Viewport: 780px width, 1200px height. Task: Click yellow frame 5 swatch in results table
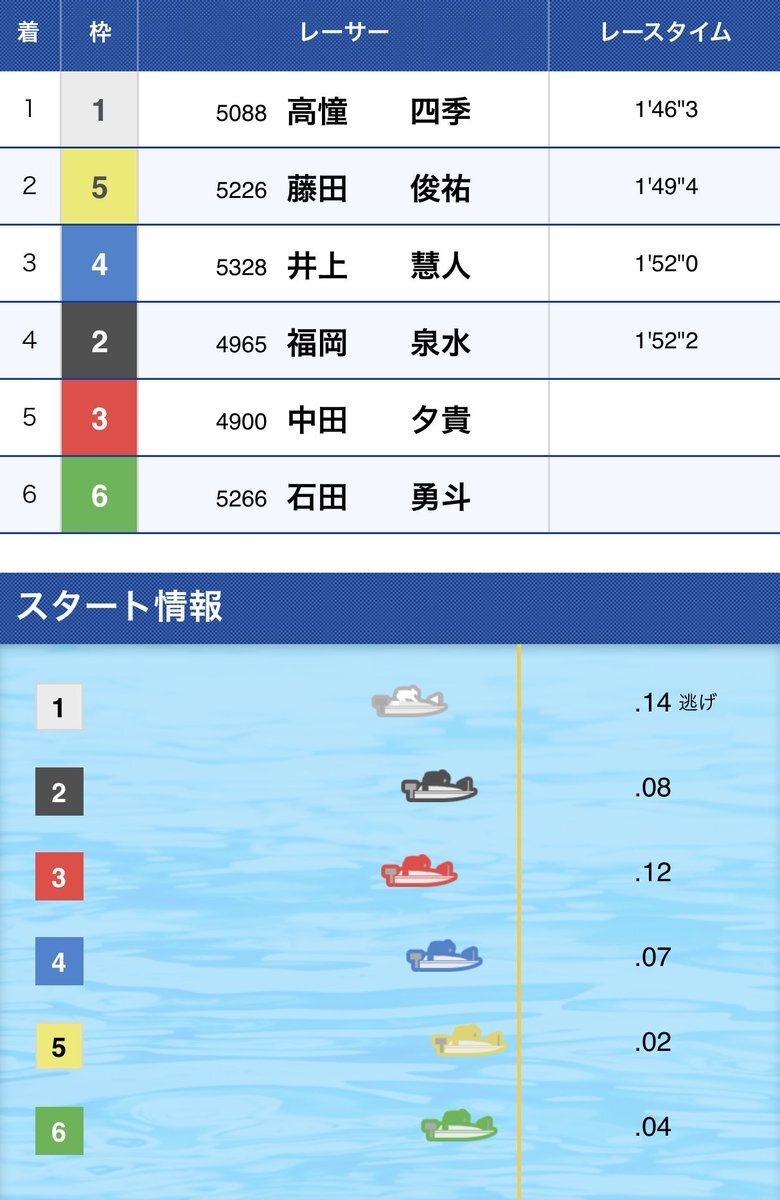pyautogui.click(x=99, y=187)
